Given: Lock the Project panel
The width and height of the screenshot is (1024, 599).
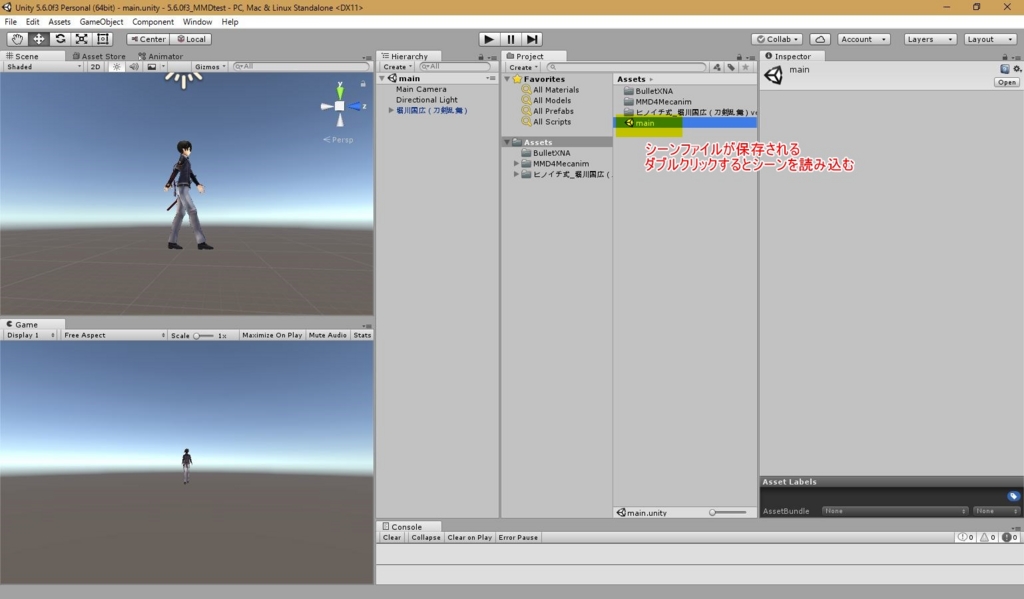Looking at the screenshot, I should [x=739, y=57].
